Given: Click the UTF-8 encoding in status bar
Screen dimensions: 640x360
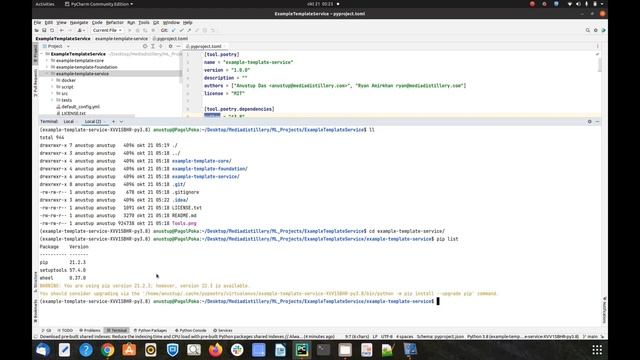Looking at the screenshot, I should coord(387,337).
